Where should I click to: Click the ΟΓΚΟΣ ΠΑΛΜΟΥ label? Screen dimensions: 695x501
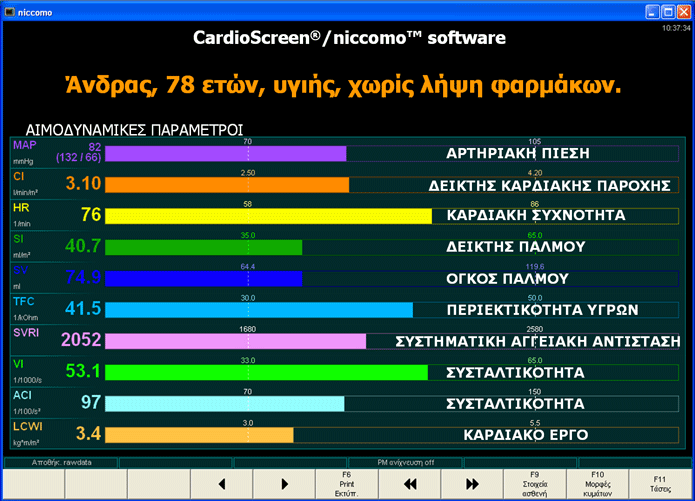click(507, 279)
